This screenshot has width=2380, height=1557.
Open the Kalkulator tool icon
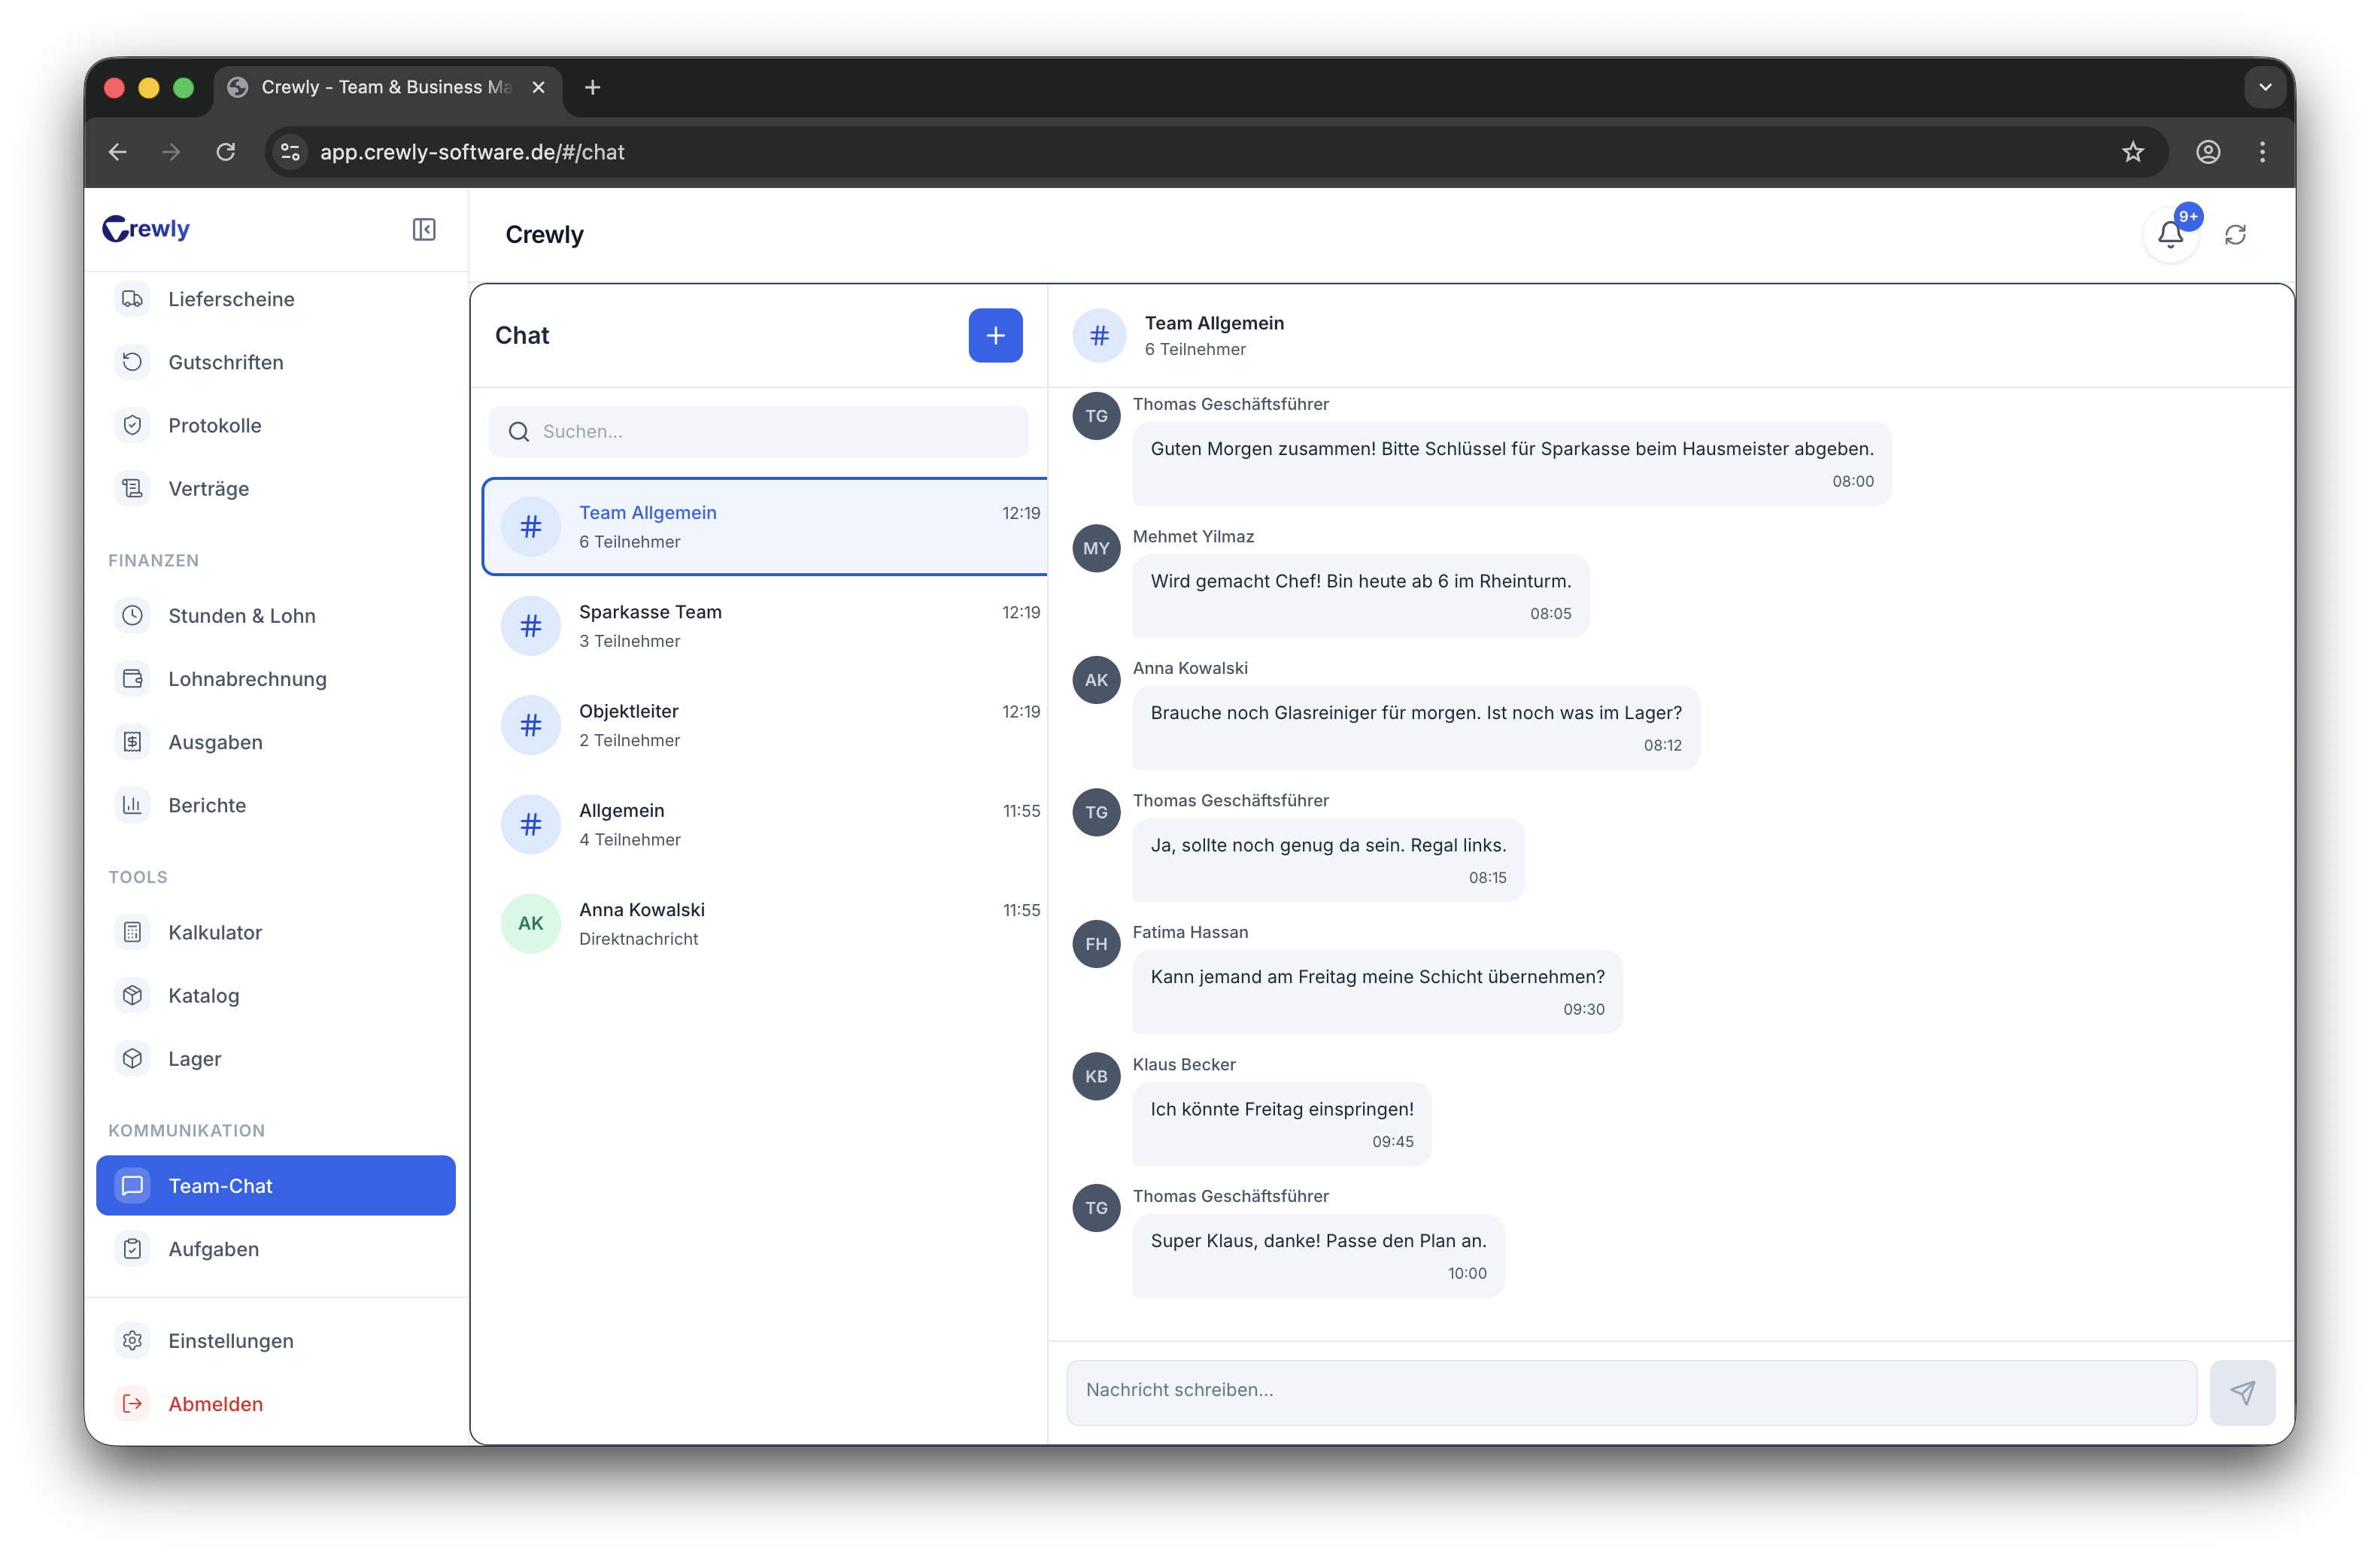click(133, 931)
